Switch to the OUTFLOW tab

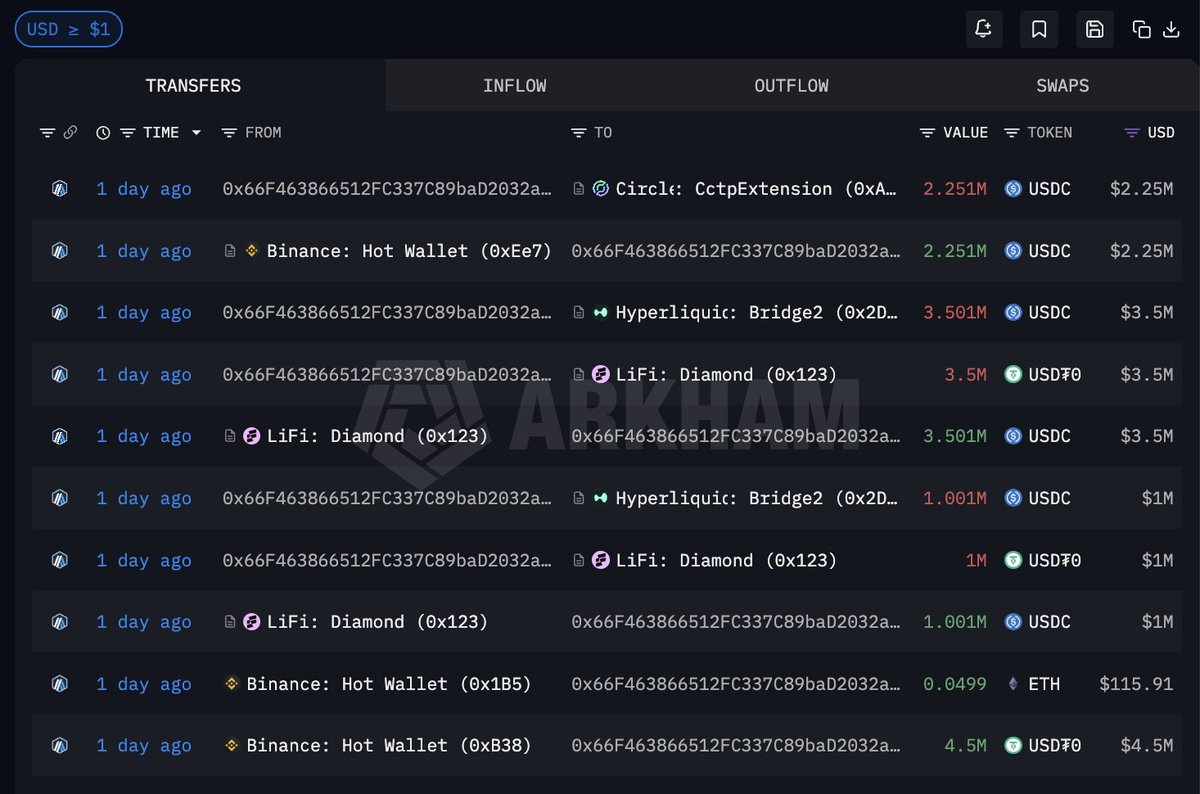(791, 86)
